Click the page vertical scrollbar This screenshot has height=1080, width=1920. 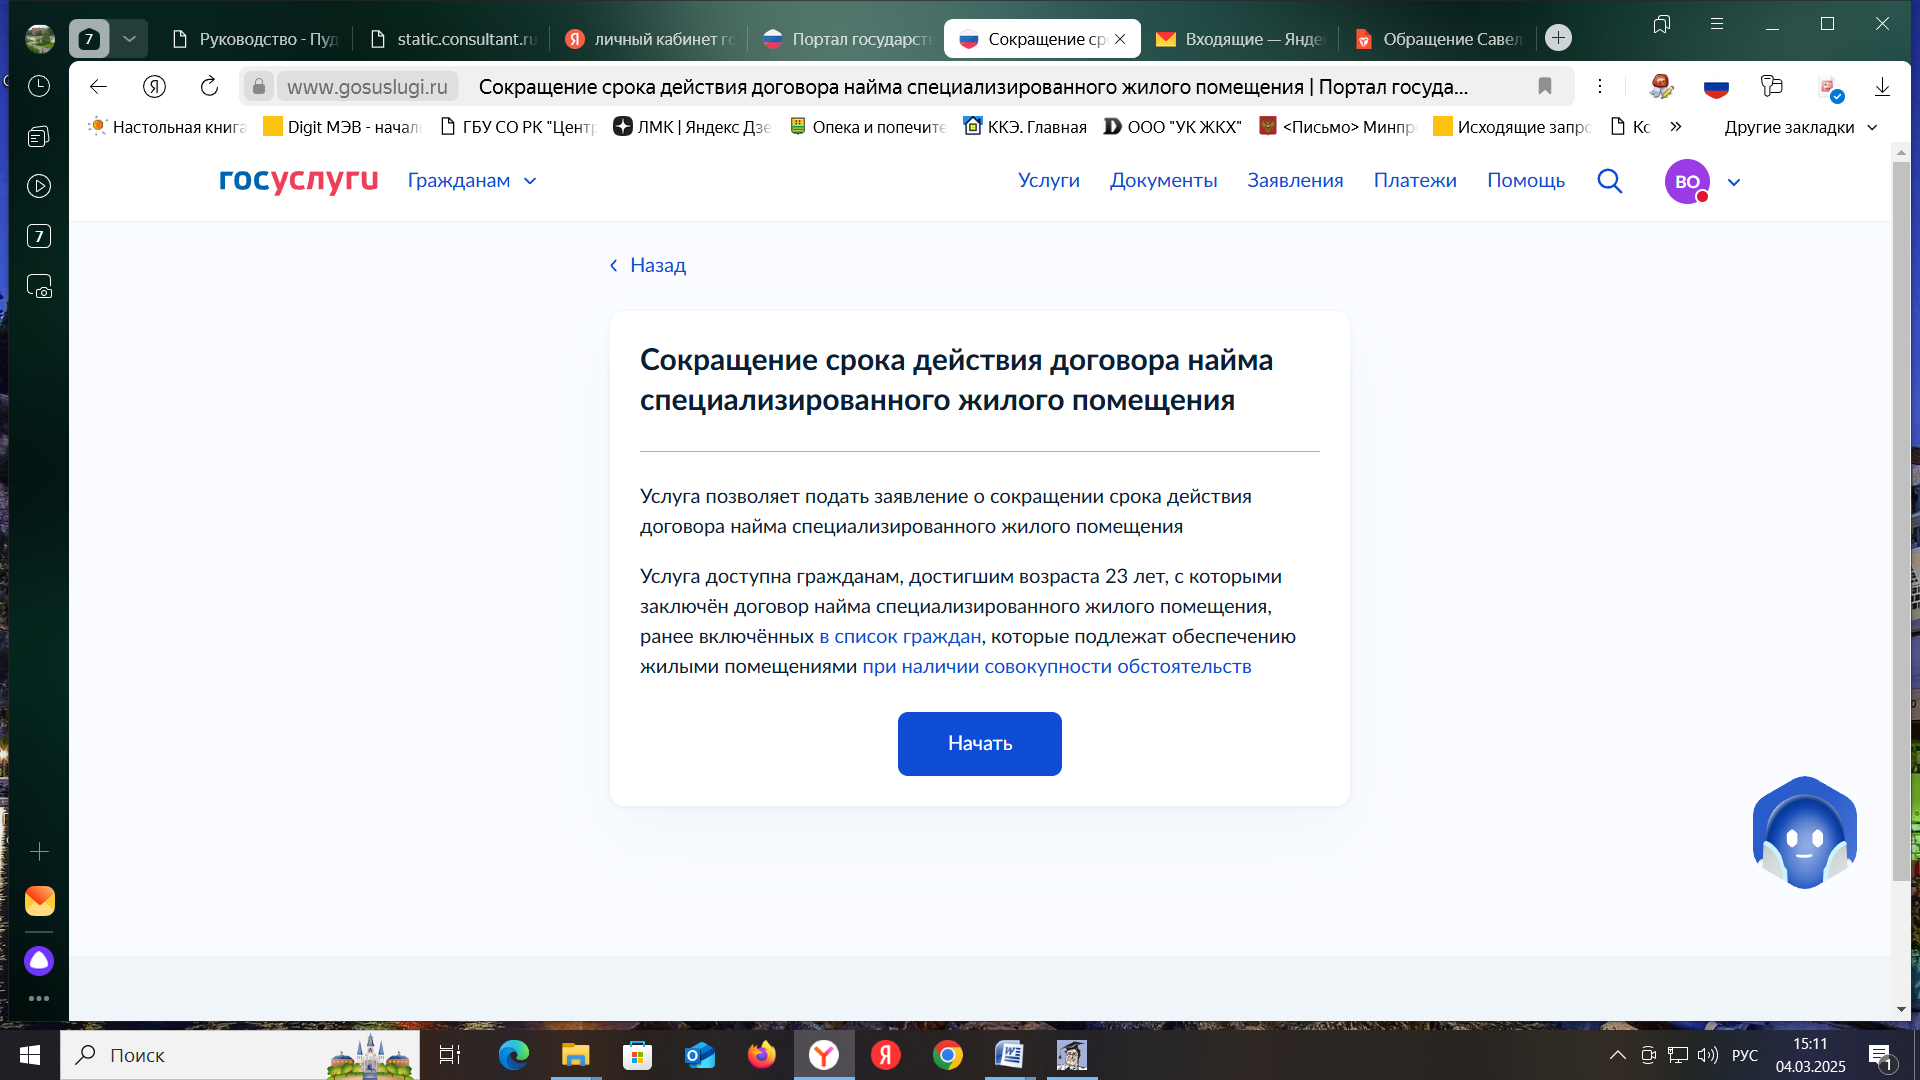coord(1901,520)
